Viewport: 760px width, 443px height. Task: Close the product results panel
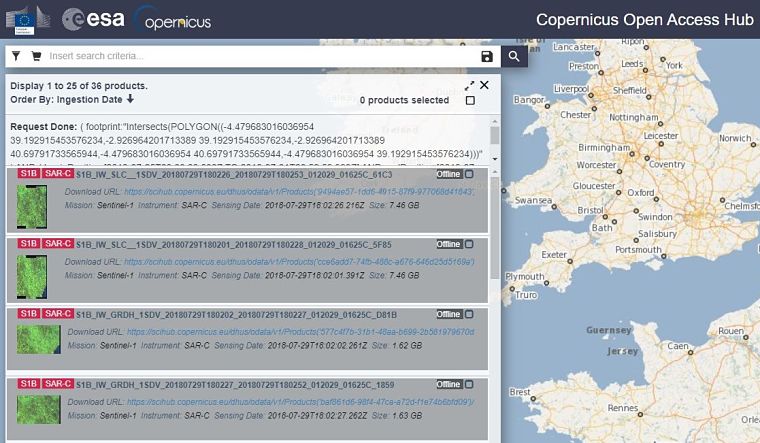pos(484,85)
